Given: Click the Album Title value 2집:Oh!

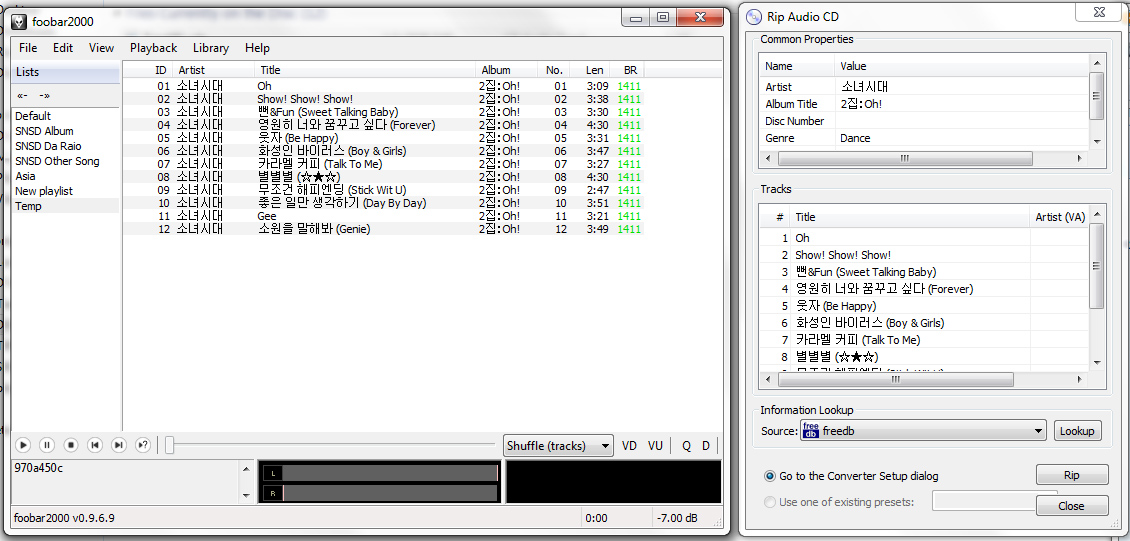Looking at the screenshot, I should [x=861, y=104].
